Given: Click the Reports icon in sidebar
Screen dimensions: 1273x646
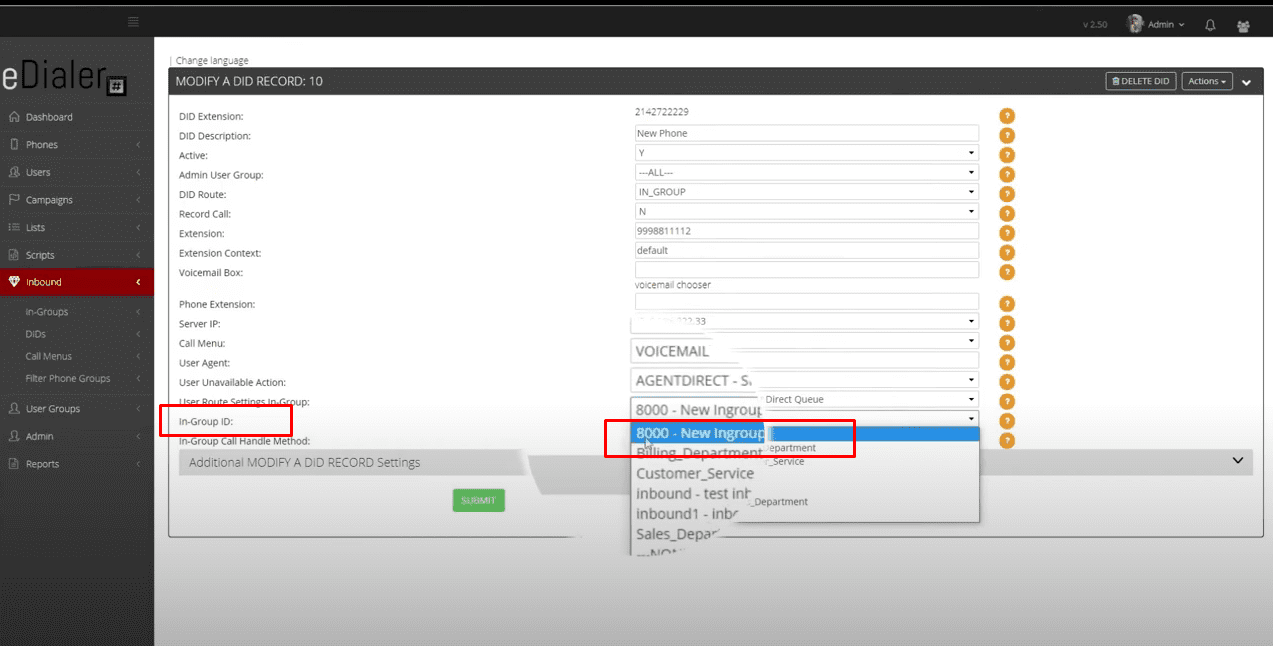Looking at the screenshot, I should point(14,464).
